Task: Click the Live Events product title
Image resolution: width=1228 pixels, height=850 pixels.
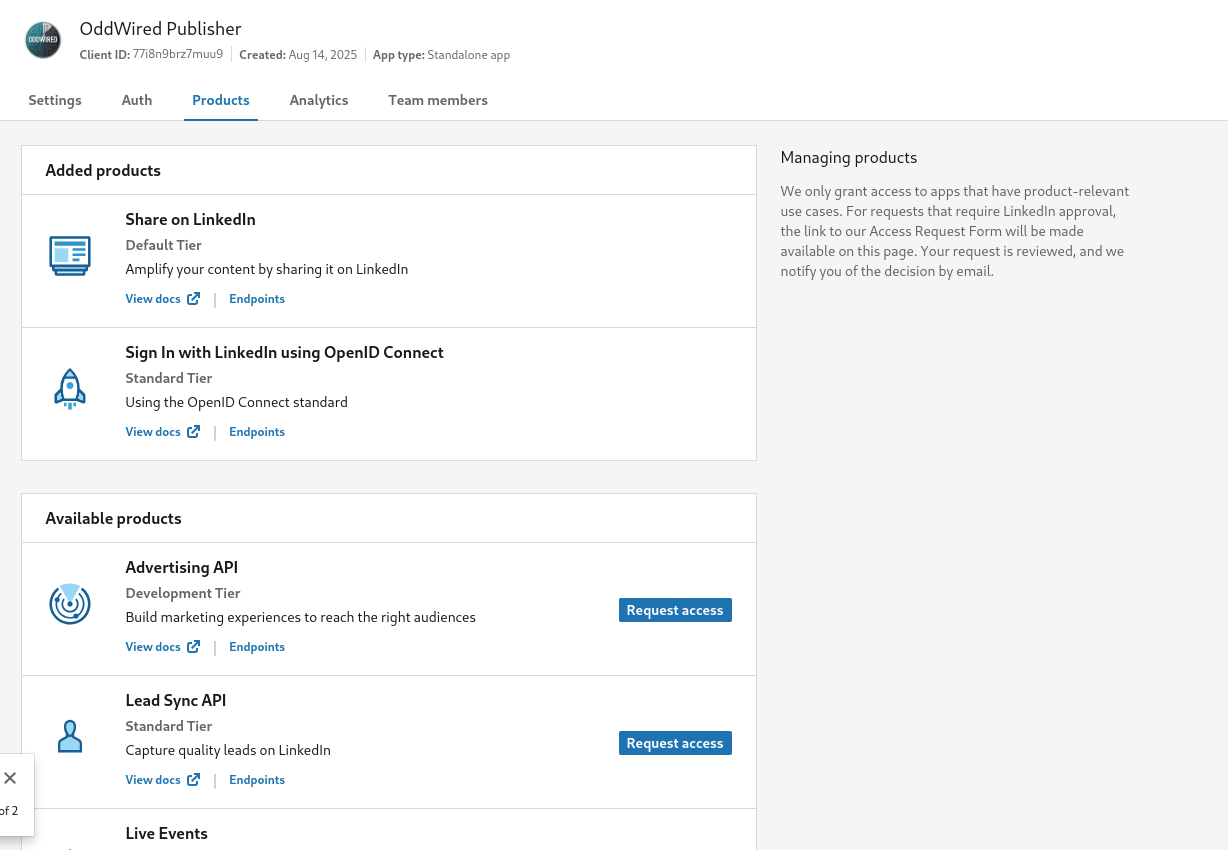Action: tap(166, 834)
